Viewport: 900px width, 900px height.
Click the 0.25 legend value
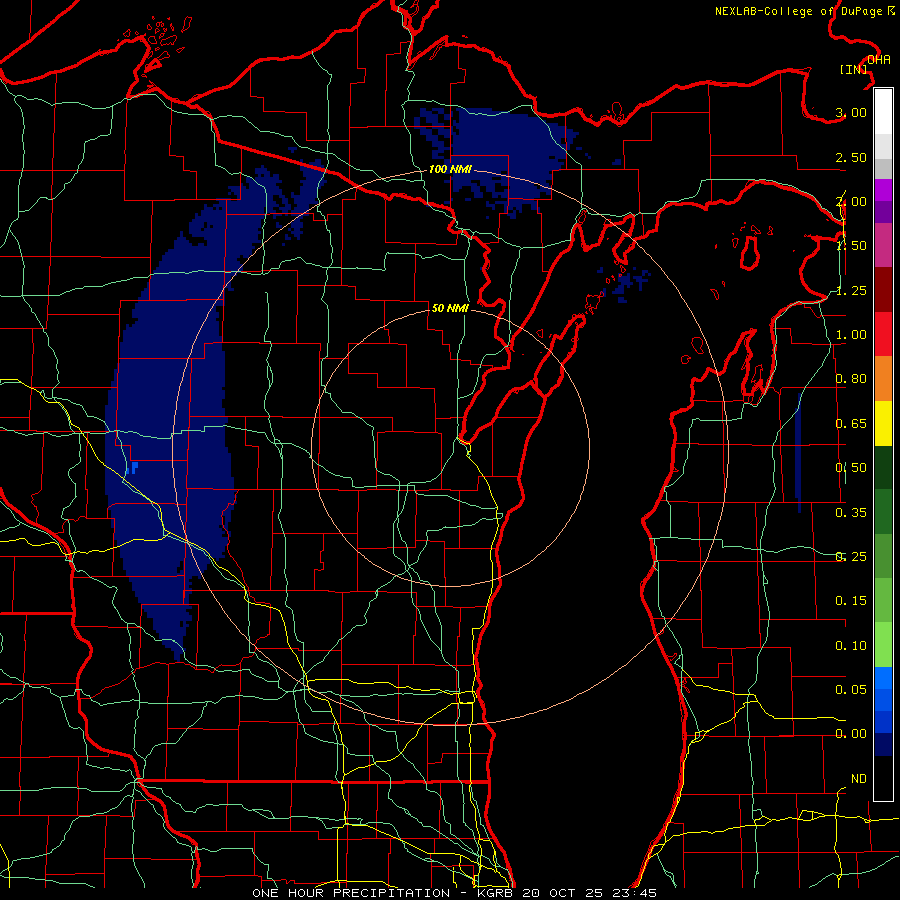[851, 557]
